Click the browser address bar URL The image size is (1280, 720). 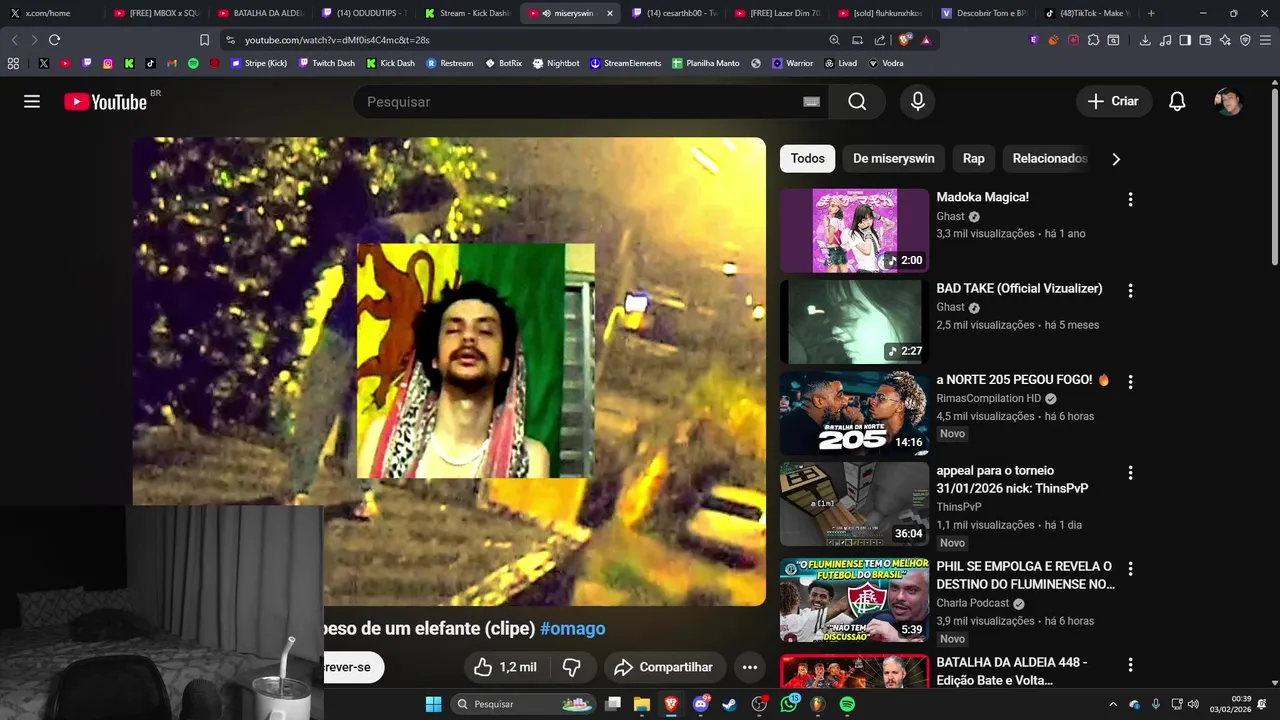(337, 40)
